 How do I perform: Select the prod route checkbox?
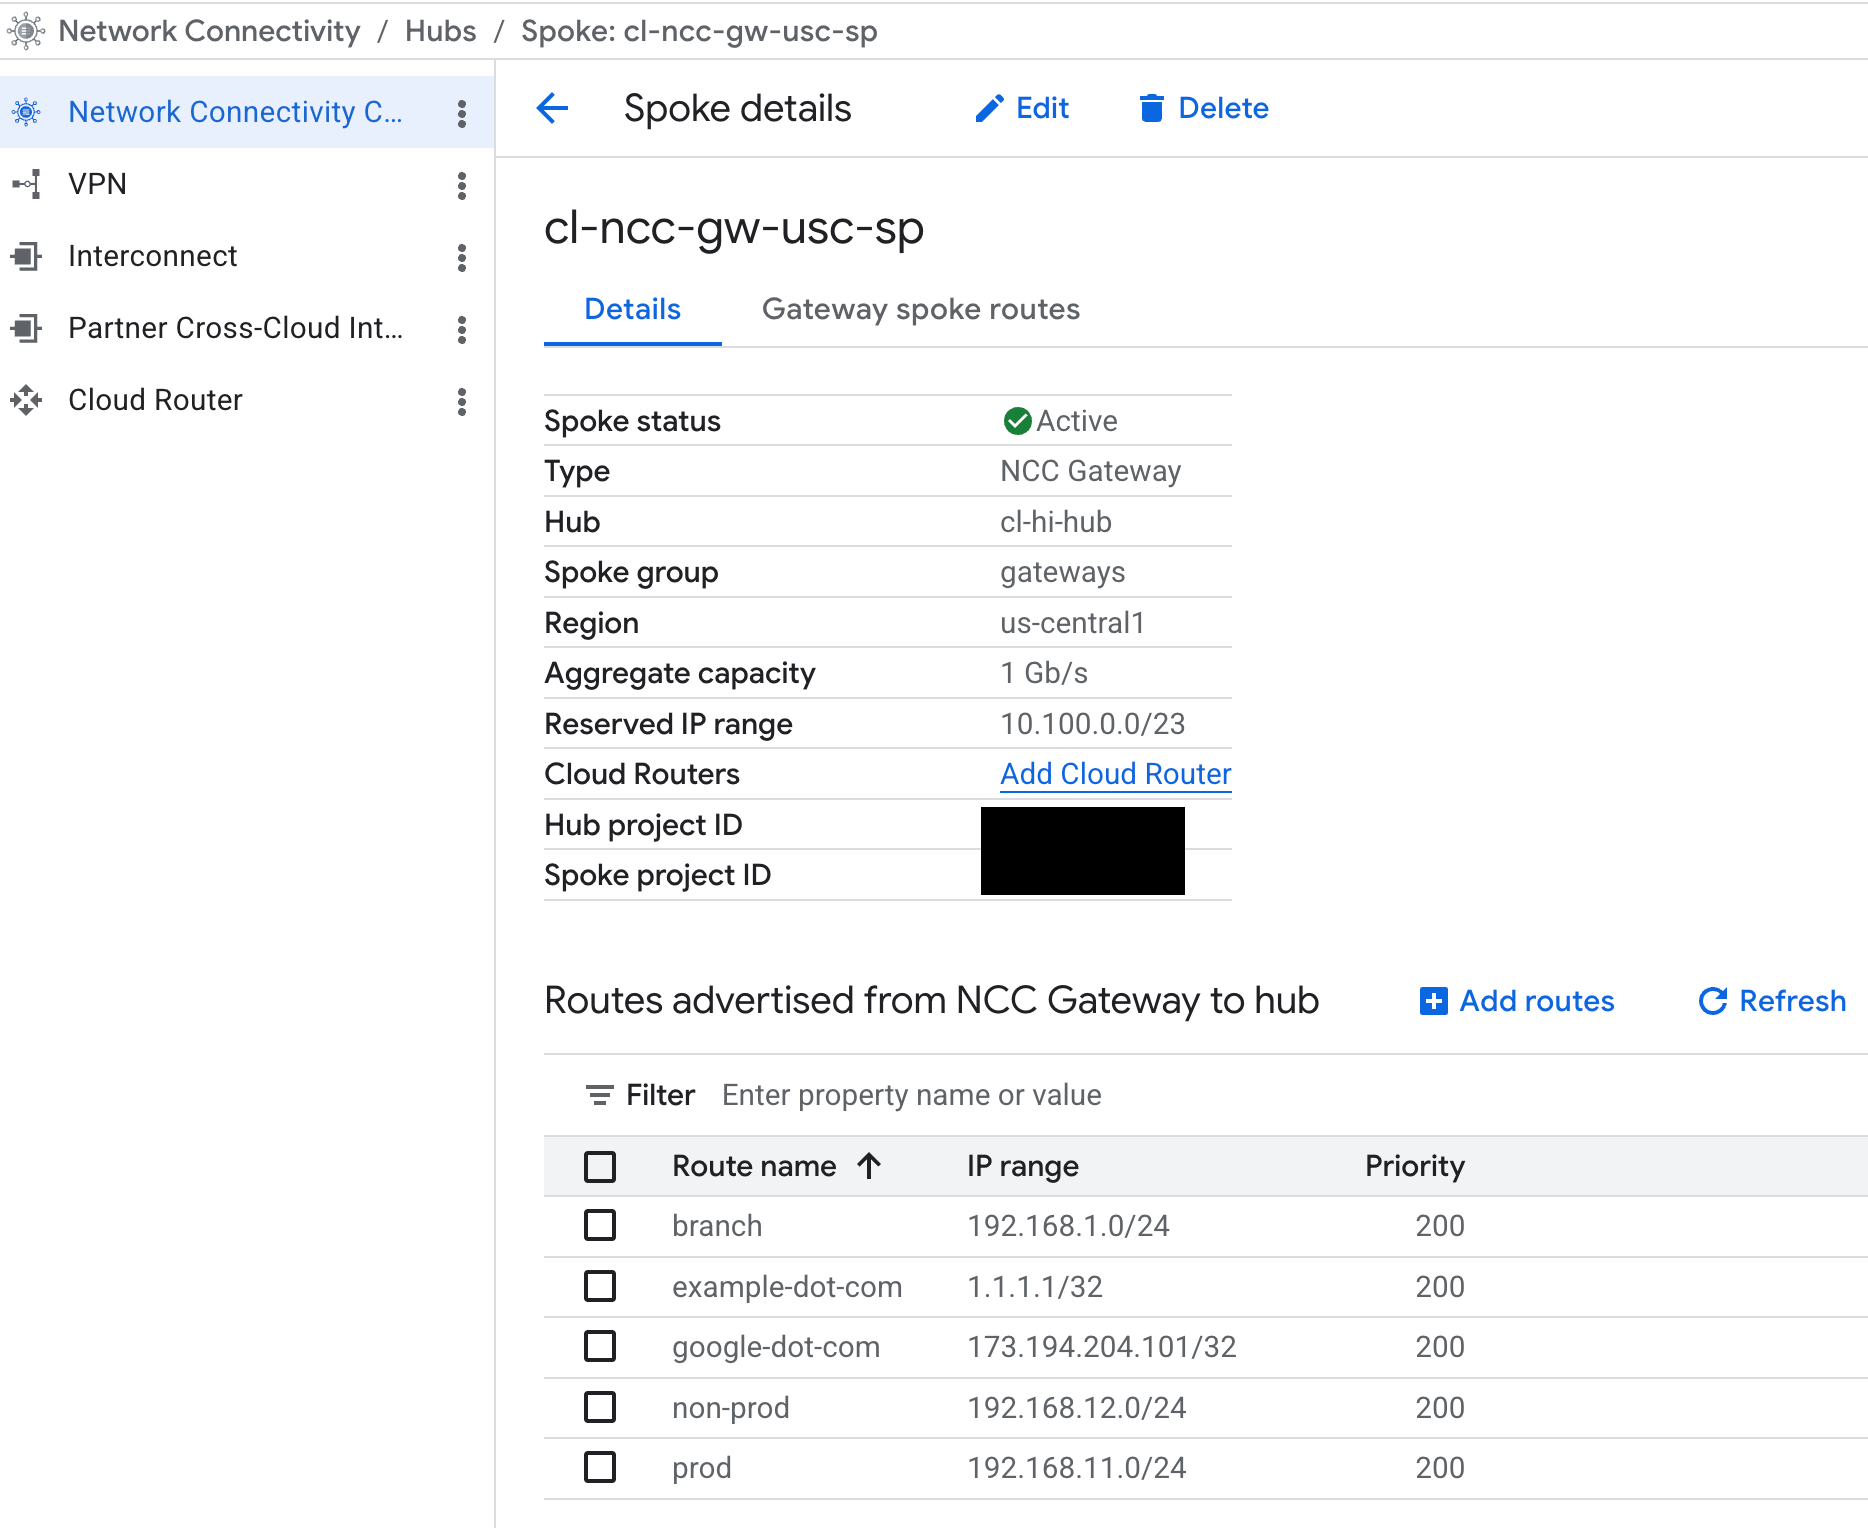pos(600,1467)
